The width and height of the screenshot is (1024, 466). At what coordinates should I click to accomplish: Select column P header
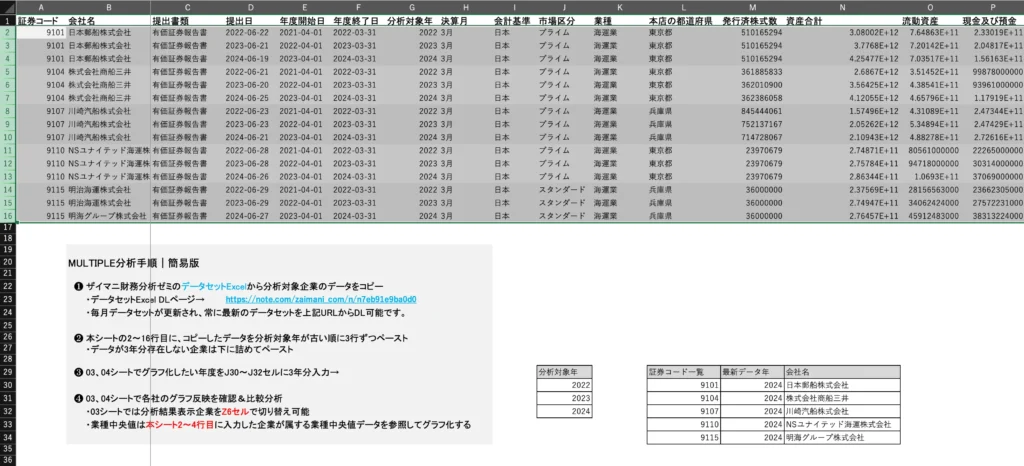tap(993, 7)
